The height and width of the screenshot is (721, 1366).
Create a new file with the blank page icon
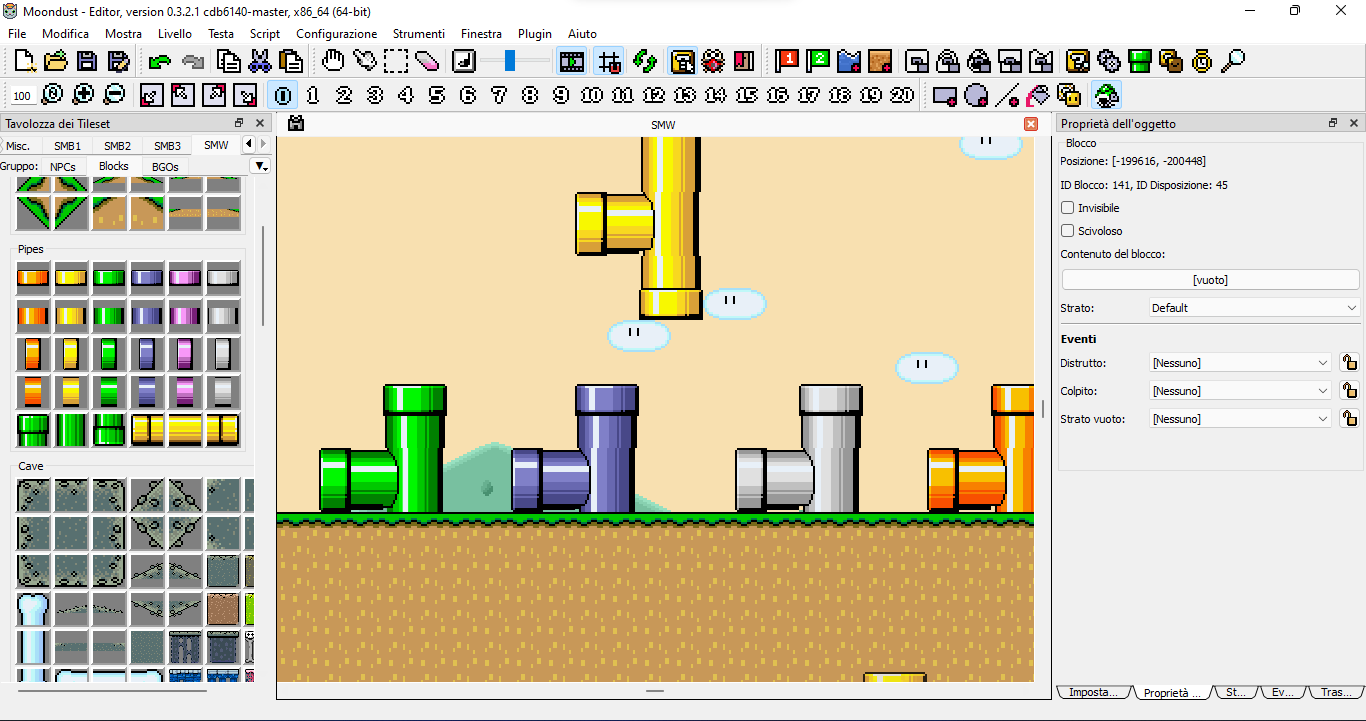tap(25, 61)
